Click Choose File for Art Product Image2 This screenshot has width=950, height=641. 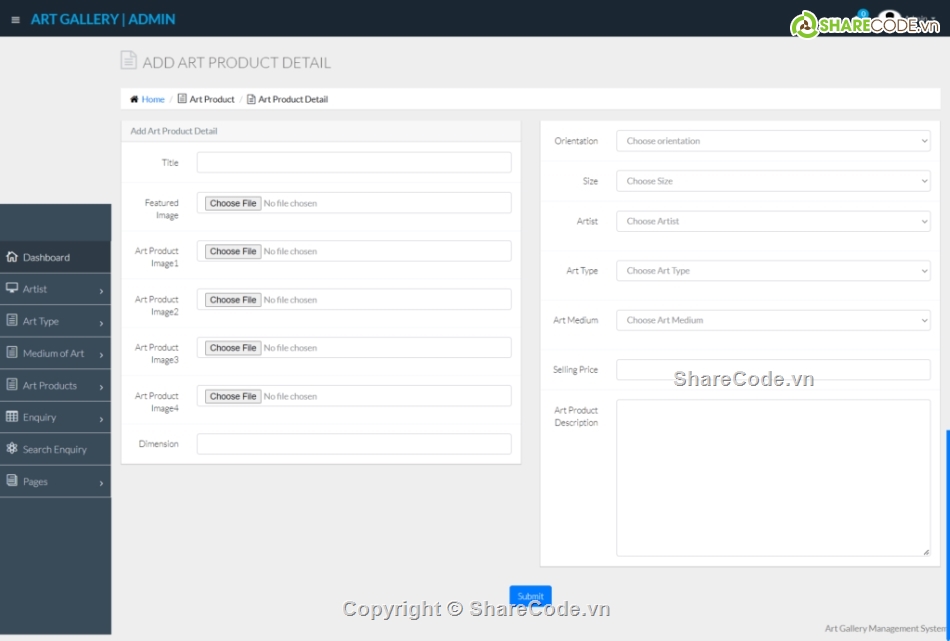pyautogui.click(x=233, y=300)
